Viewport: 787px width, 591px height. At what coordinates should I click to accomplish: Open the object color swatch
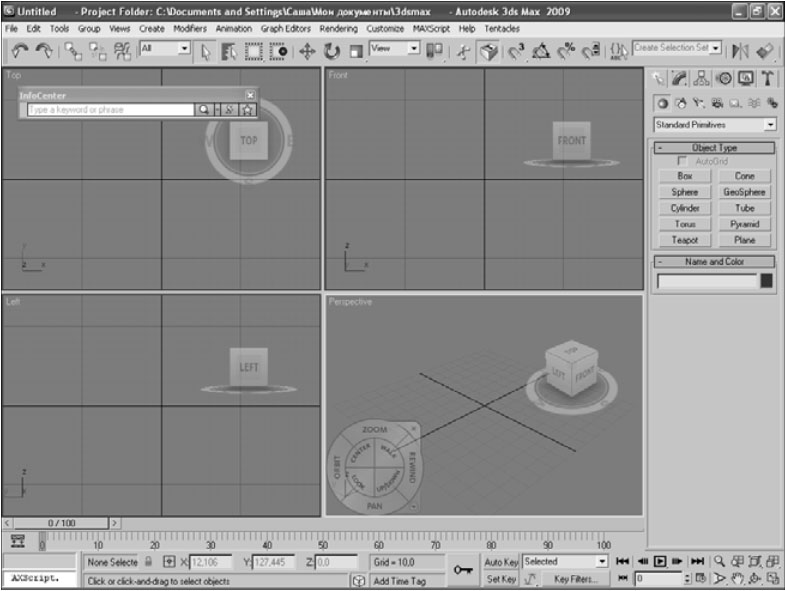point(766,281)
